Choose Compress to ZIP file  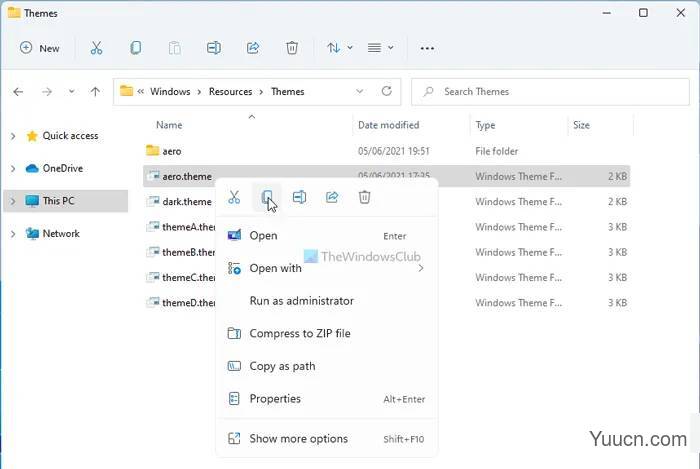(326, 333)
